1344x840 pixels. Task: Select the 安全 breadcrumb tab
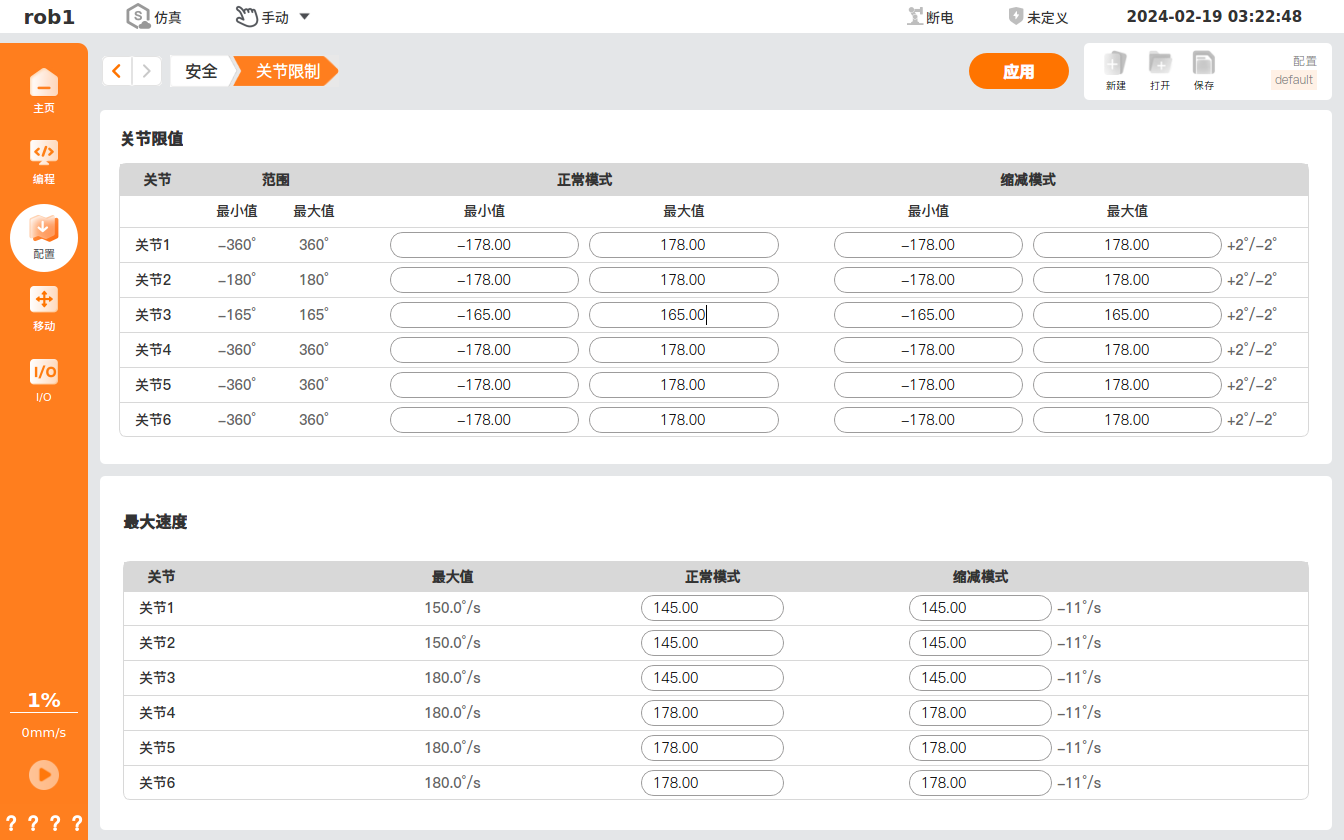pos(201,71)
